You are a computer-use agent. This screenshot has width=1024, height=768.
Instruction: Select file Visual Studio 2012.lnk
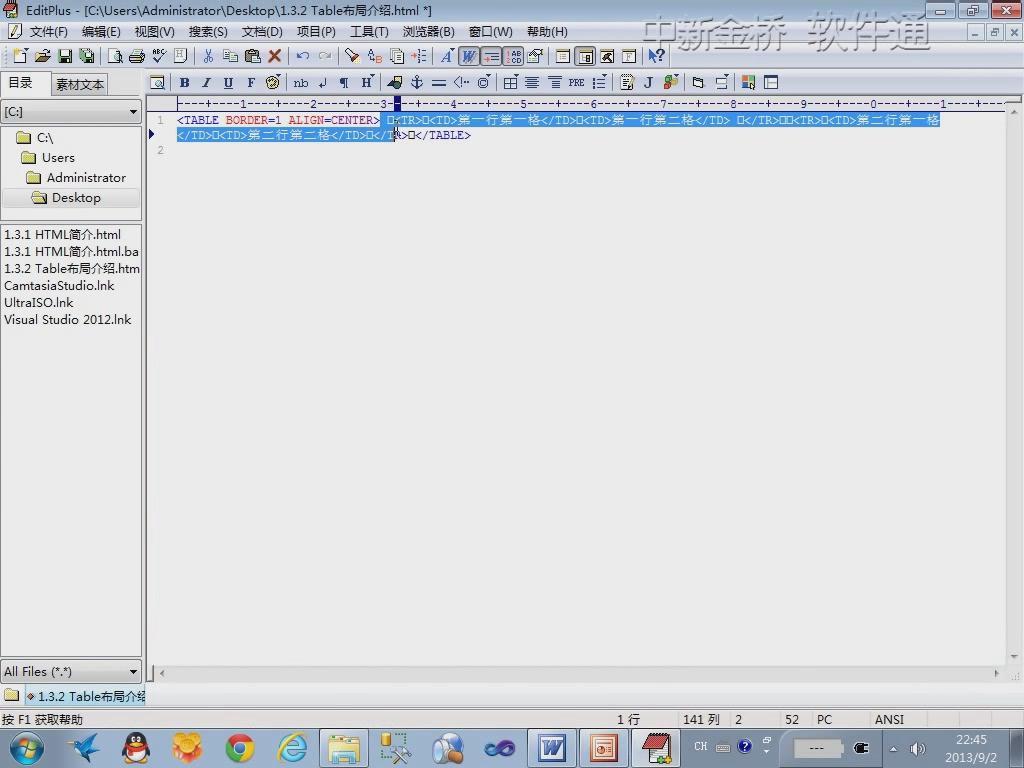coord(68,319)
